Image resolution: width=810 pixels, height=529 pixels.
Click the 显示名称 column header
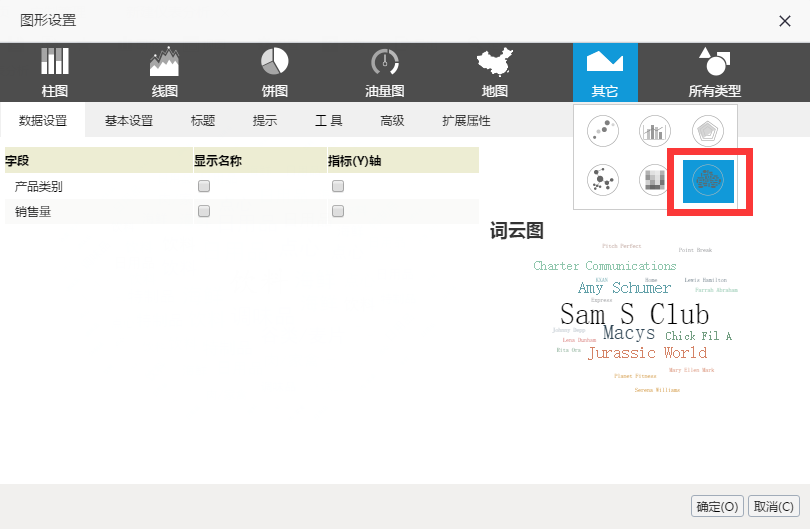click(260, 160)
